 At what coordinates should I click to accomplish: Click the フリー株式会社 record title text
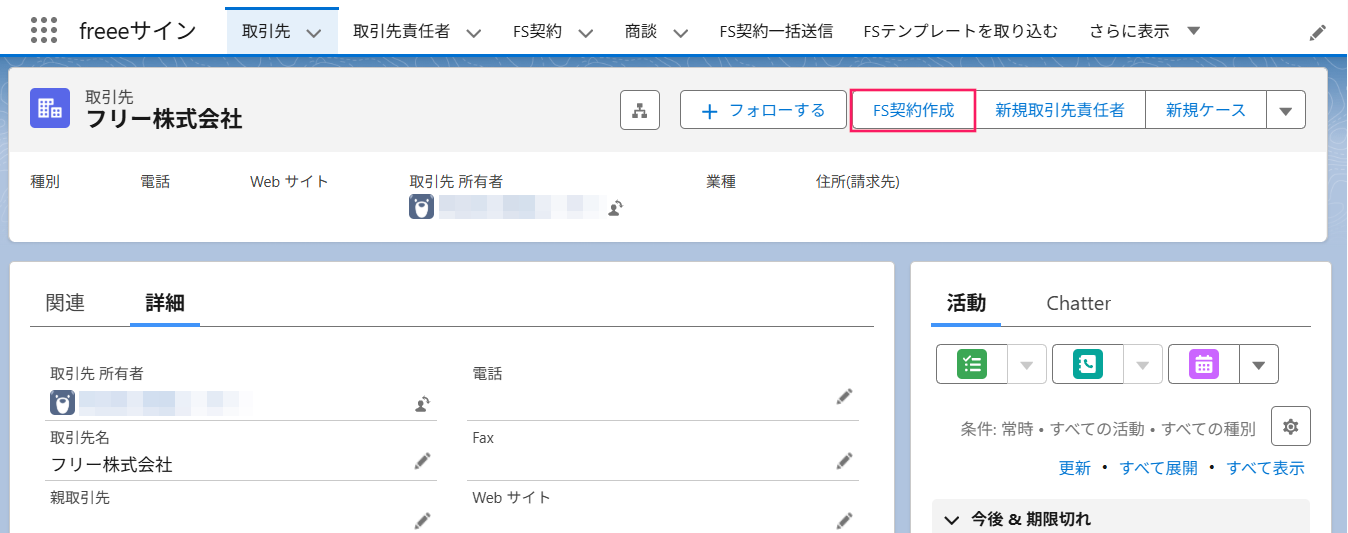point(164,120)
